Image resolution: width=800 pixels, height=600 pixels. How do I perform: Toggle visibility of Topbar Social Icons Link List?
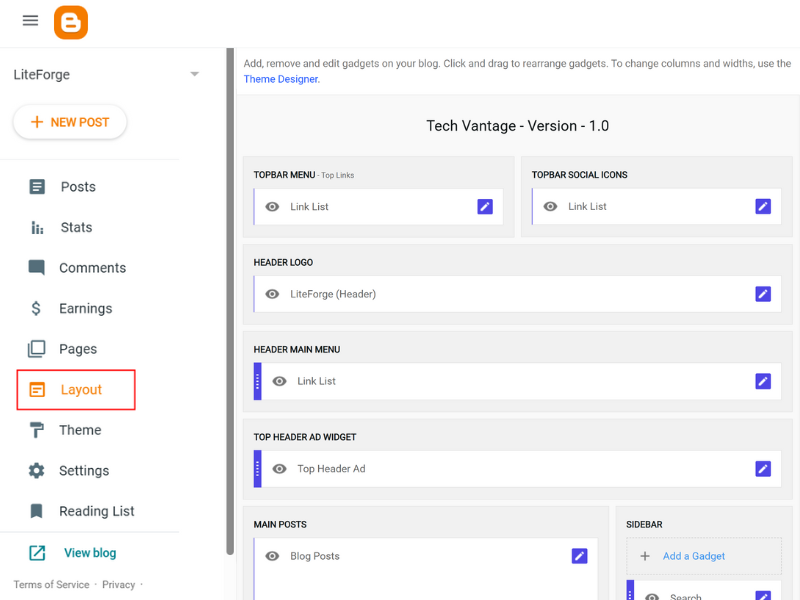click(549, 207)
